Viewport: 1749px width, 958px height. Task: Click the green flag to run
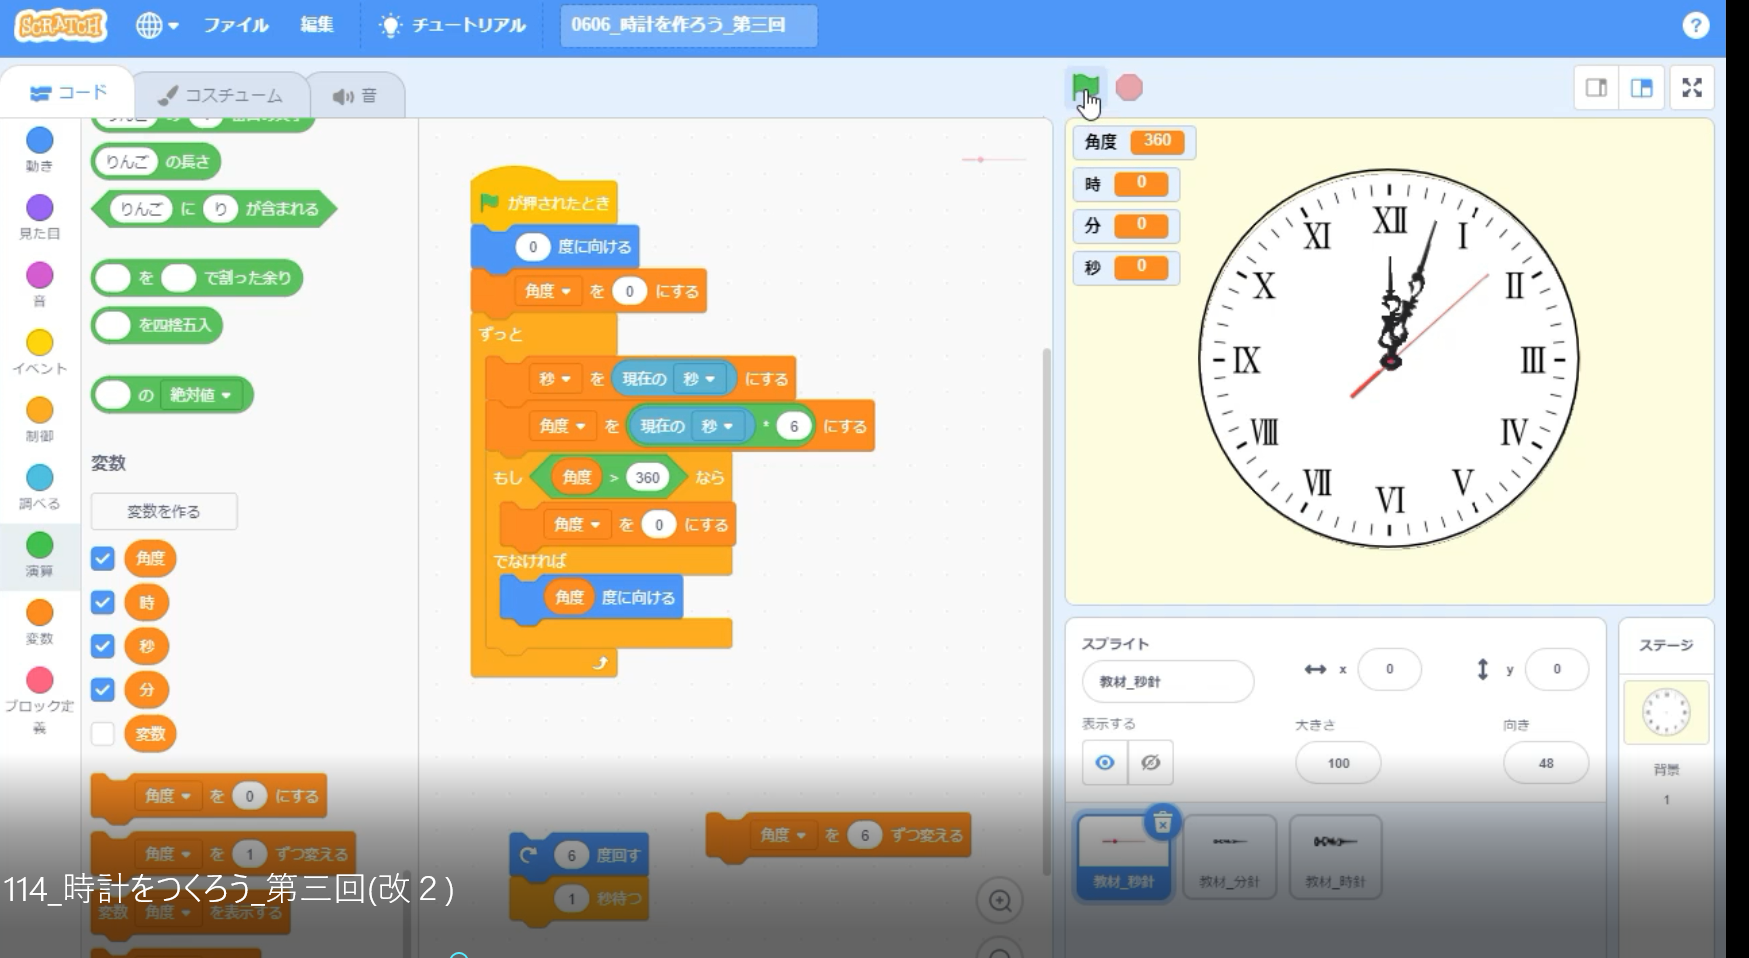click(1084, 87)
